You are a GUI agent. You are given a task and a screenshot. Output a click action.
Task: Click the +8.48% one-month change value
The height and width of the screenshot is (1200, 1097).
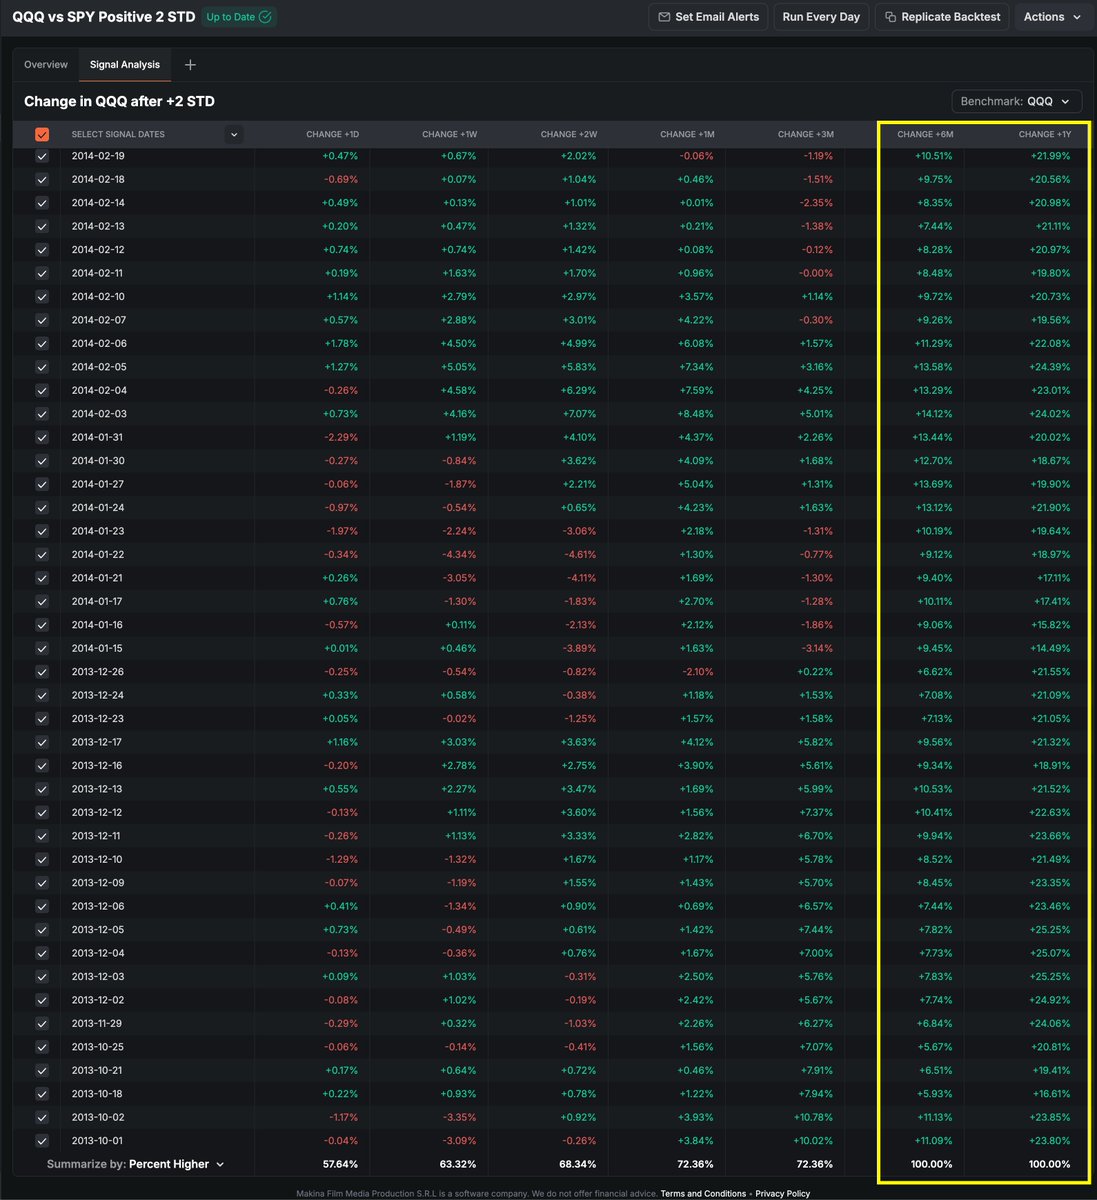coord(695,414)
